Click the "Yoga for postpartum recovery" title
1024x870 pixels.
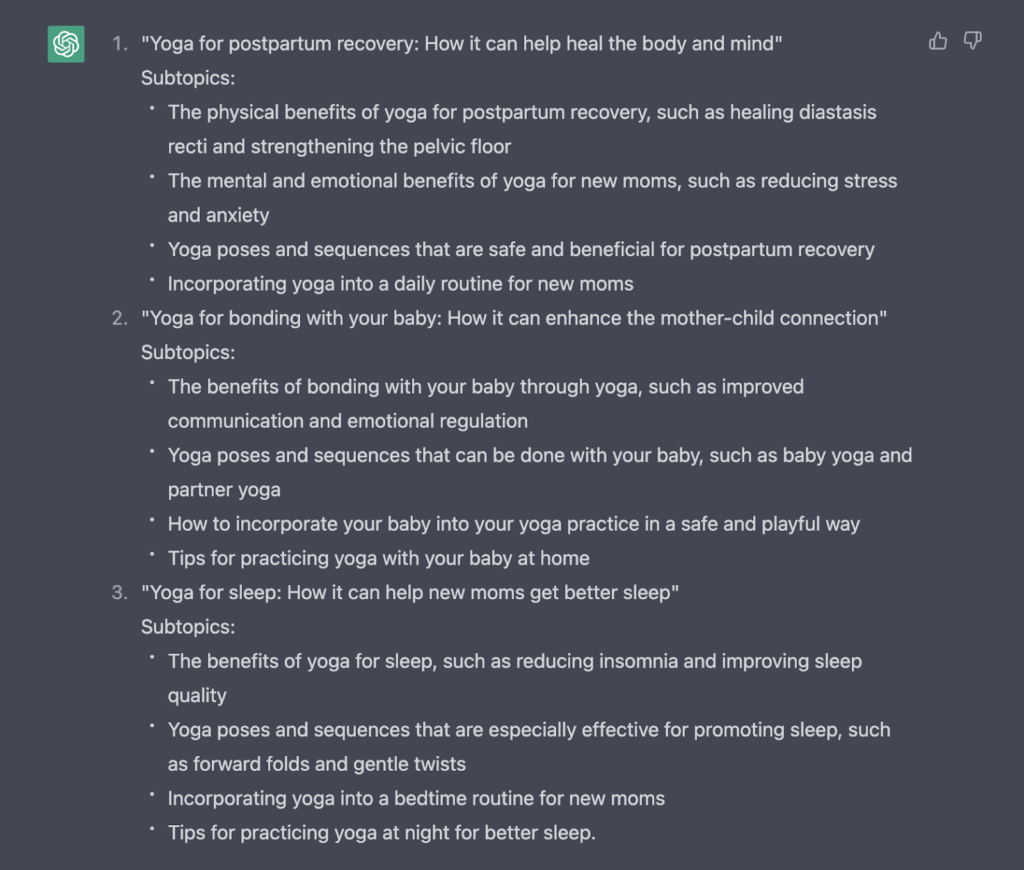coord(461,44)
